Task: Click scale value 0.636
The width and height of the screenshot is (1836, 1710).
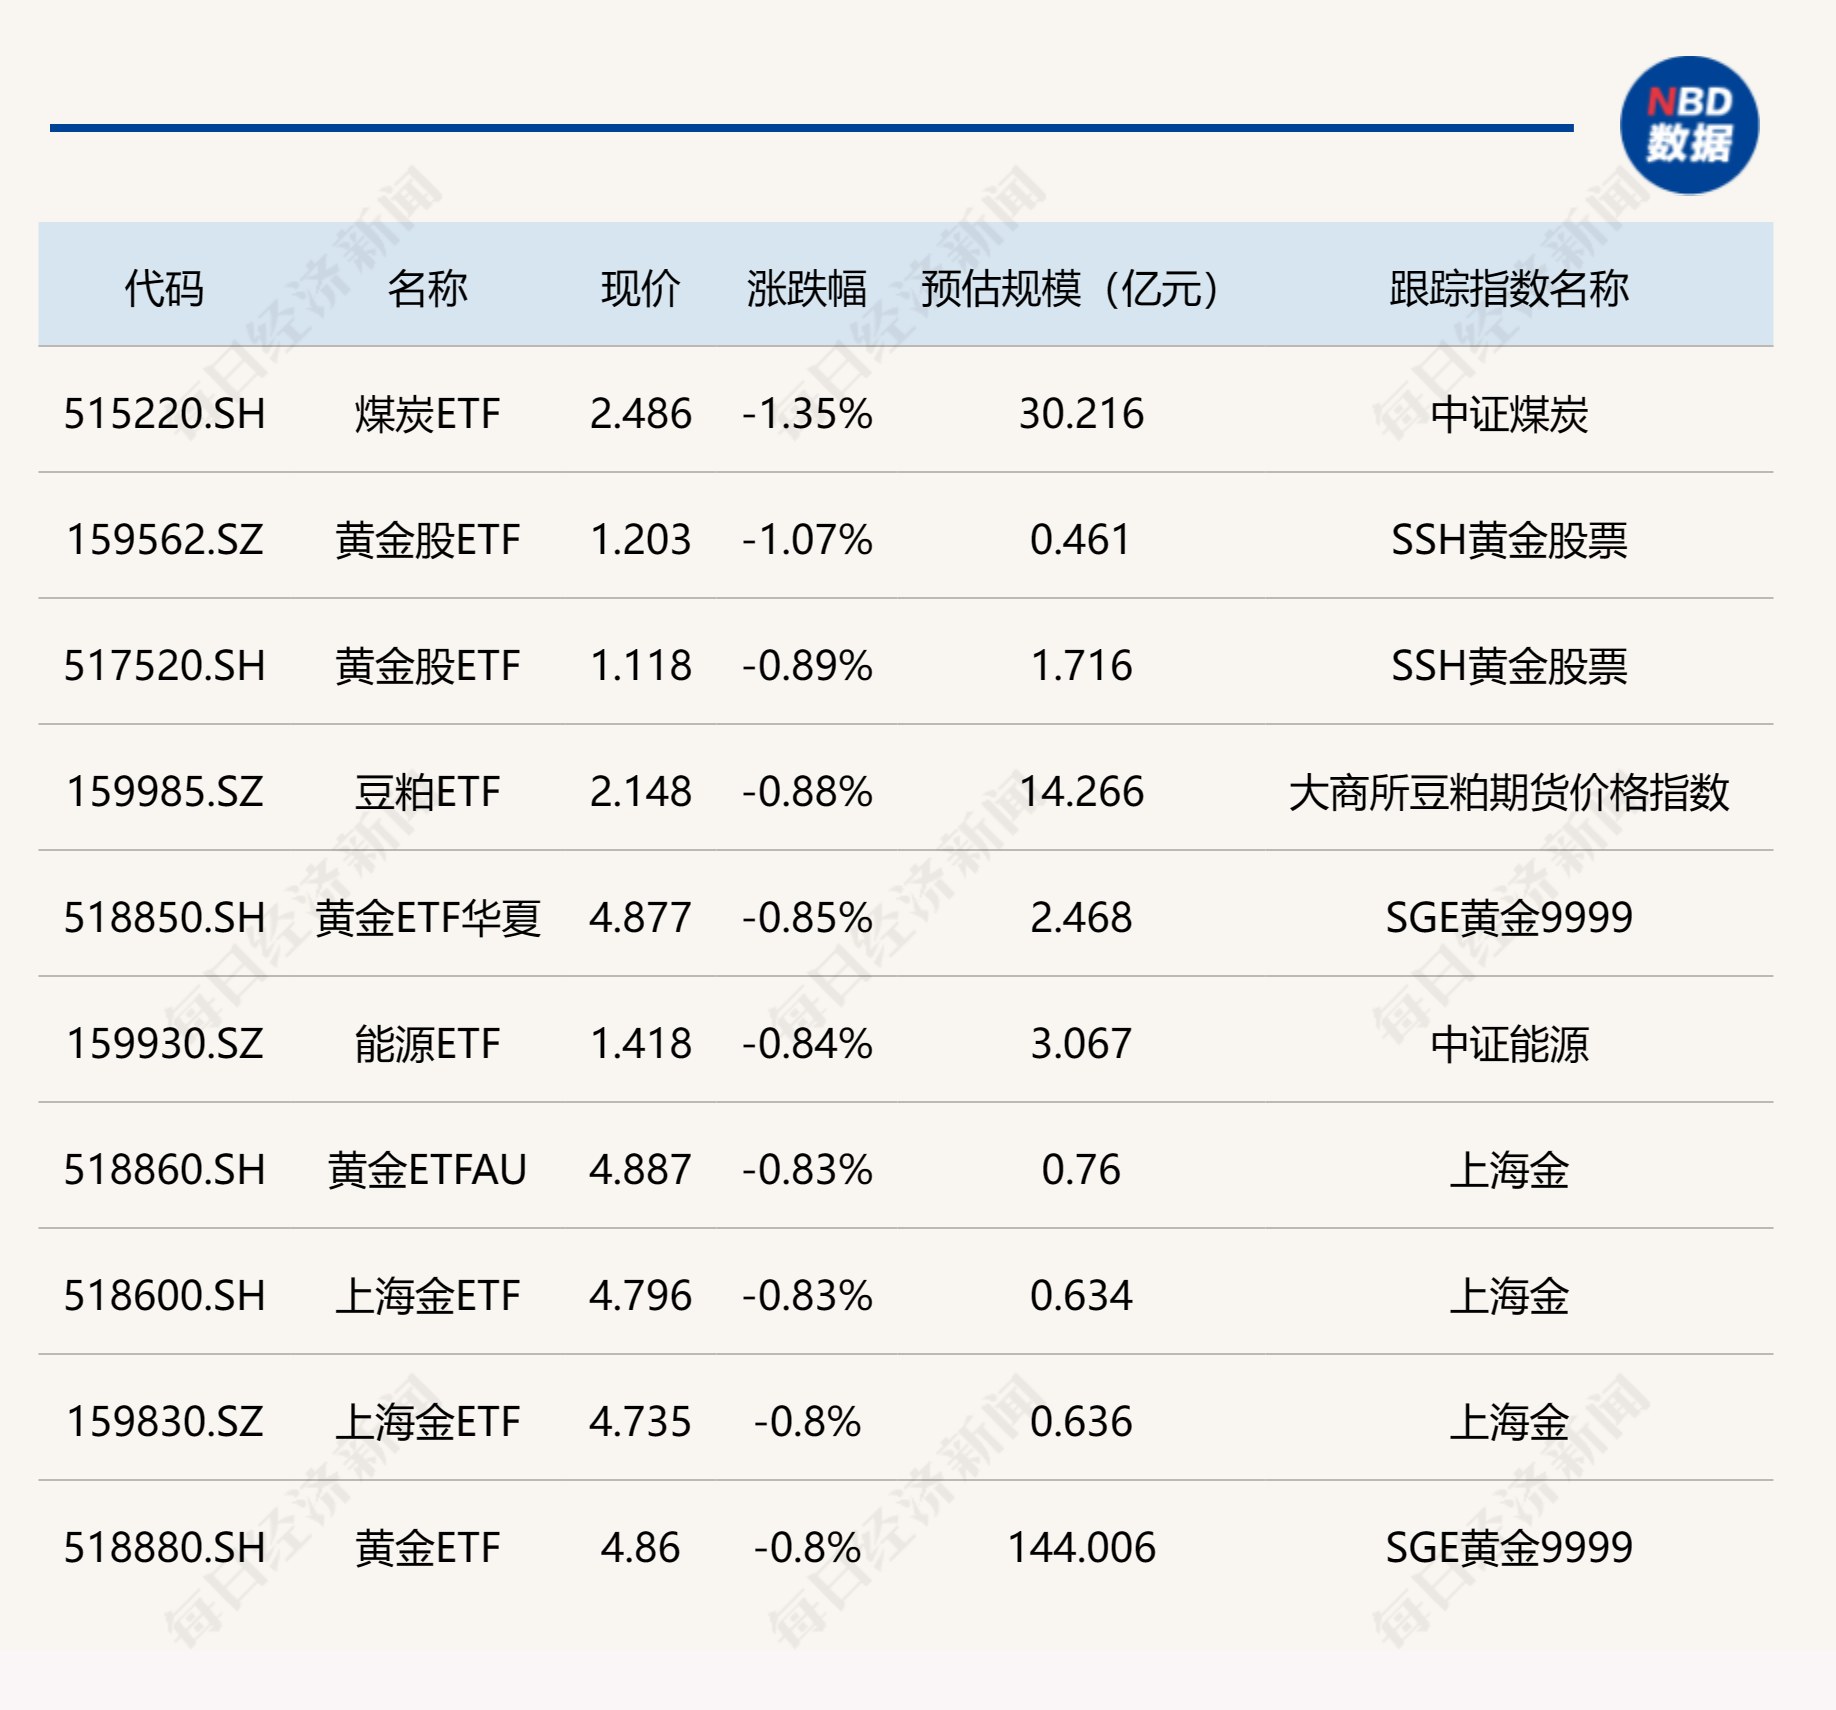Action: [x=1081, y=1422]
